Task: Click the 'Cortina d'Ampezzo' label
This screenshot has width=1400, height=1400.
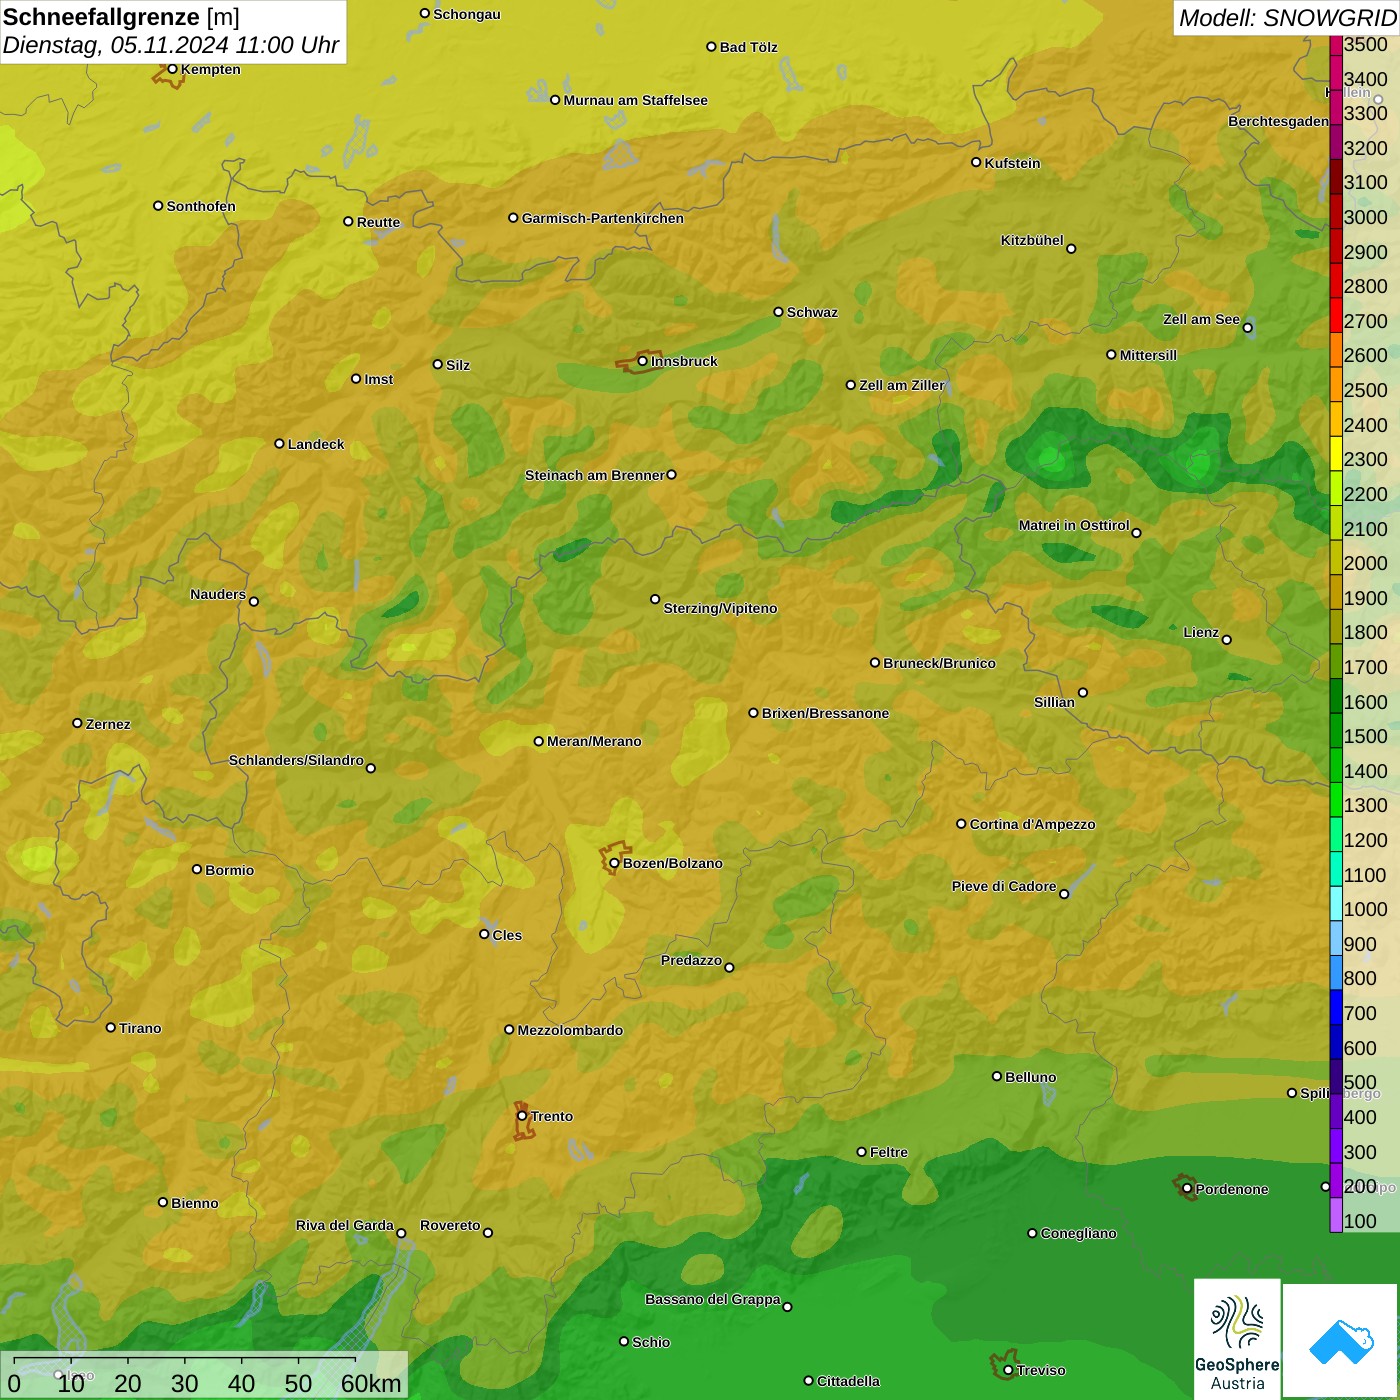Action: [x=1033, y=824]
